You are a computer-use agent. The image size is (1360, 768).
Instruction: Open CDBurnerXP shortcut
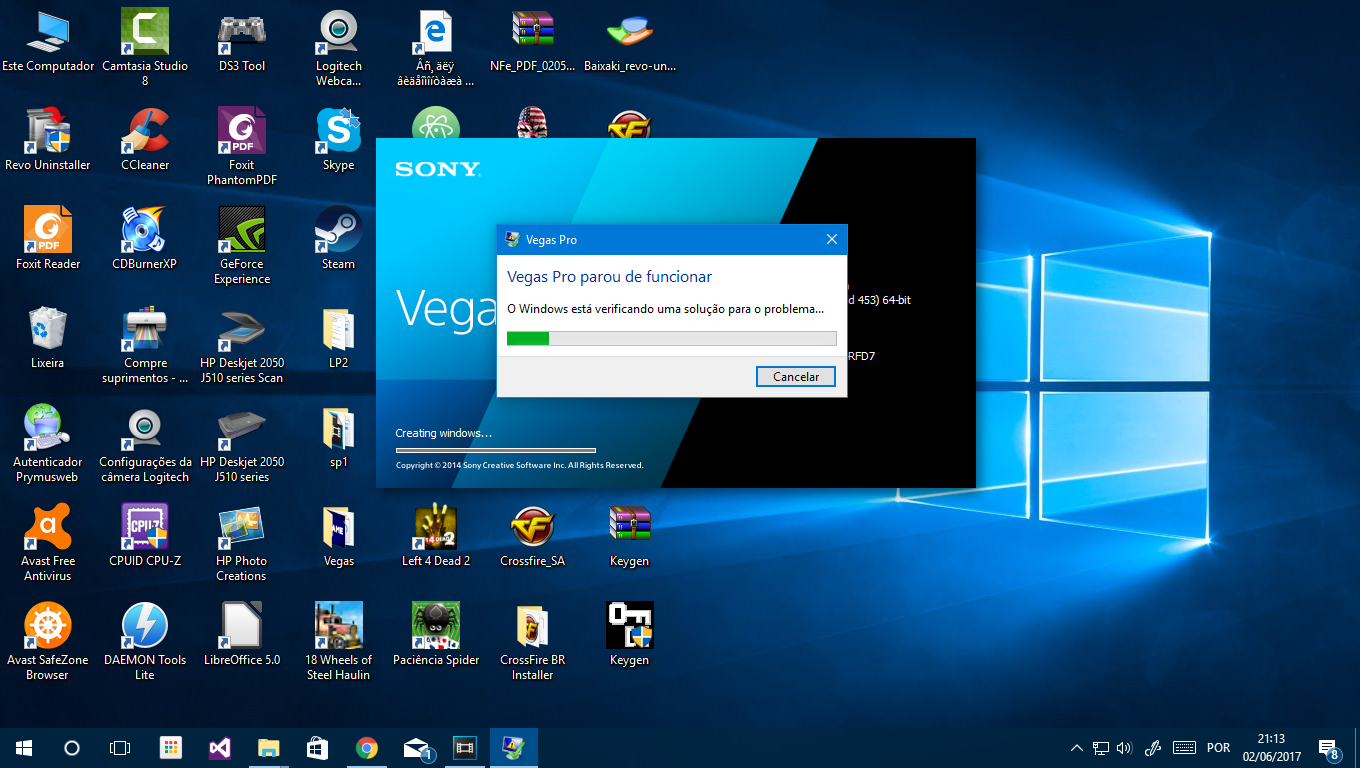pos(145,239)
